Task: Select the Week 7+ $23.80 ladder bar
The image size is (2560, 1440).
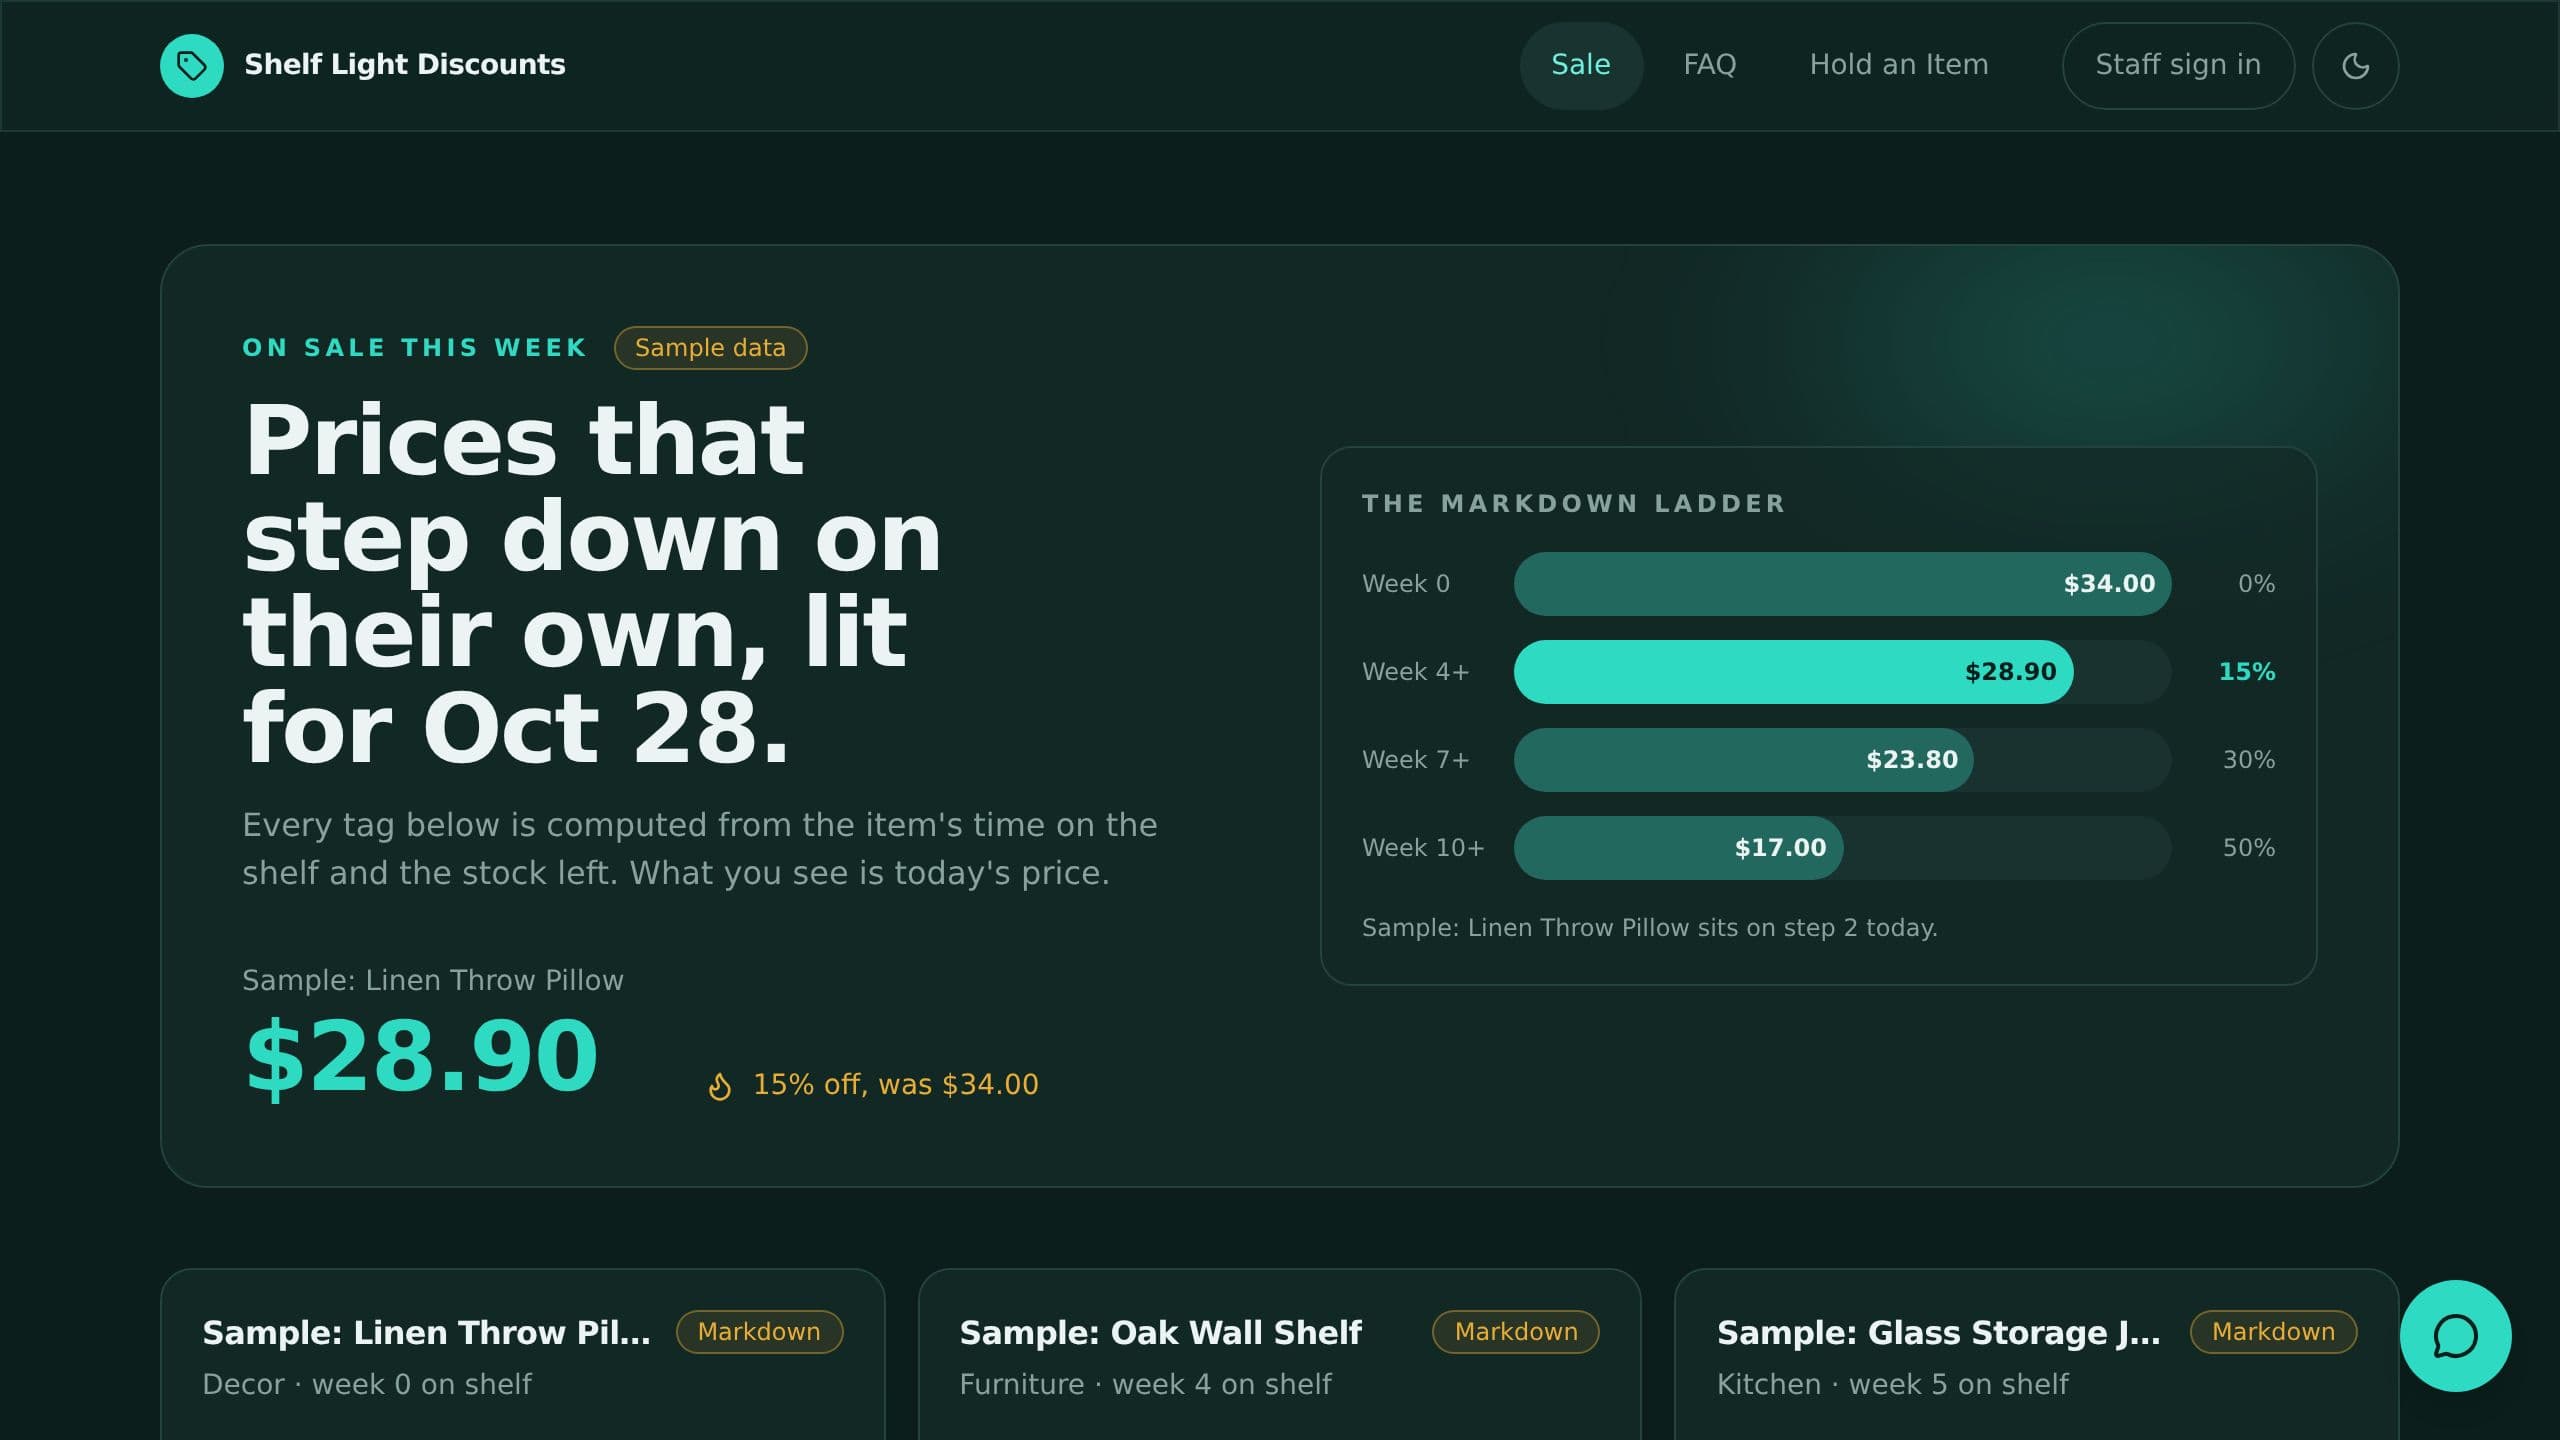Action: [x=1743, y=760]
